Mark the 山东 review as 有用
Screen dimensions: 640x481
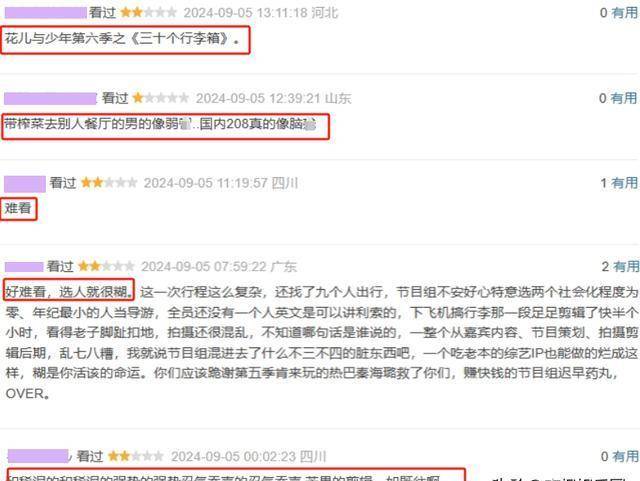click(624, 98)
